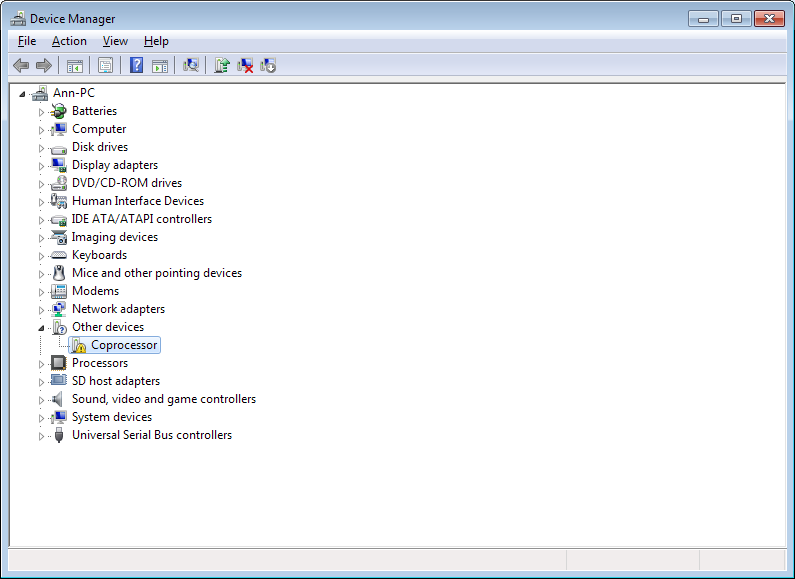795x579 pixels.
Task: Click the Disk drives category icon
Action: click(59, 149)
